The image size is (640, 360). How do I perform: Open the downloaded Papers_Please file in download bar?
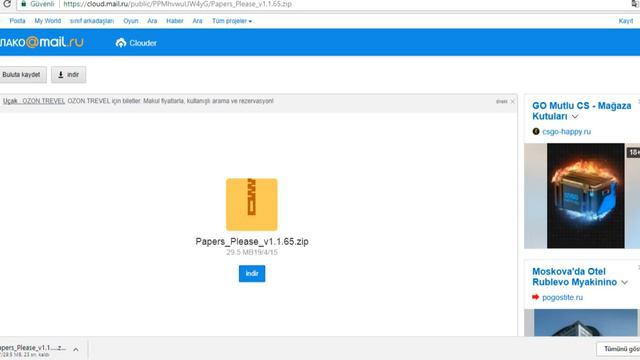click(33, 350)
